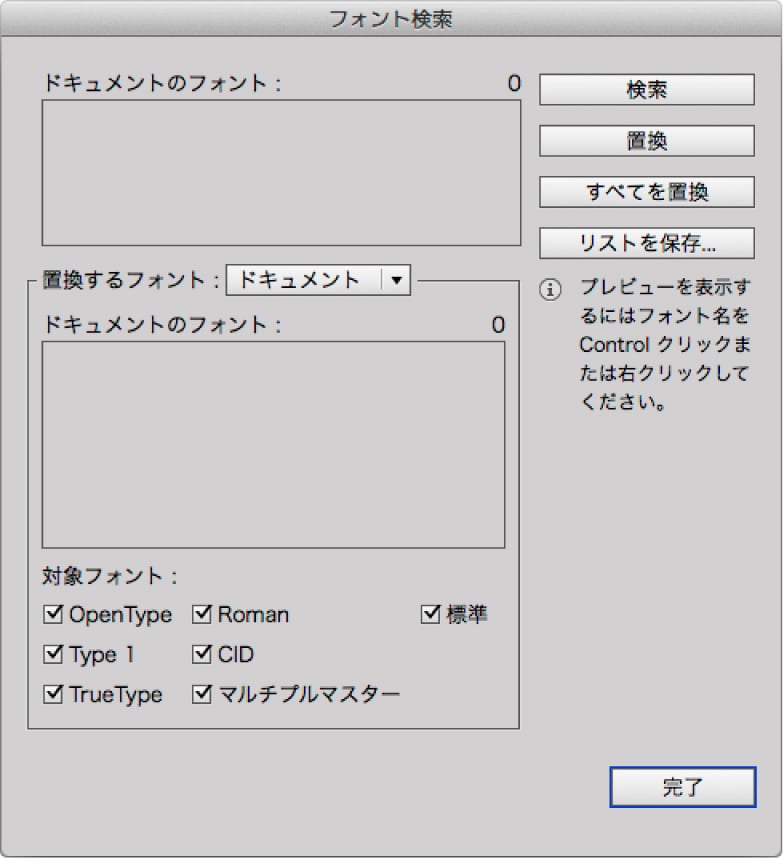Click the 対象フォント section label
The image size is (784, 858).
[109, 577]
